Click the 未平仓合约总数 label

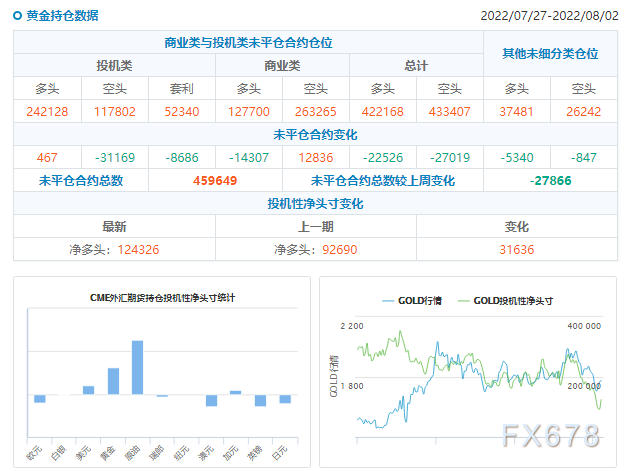(x=81, y=180)
